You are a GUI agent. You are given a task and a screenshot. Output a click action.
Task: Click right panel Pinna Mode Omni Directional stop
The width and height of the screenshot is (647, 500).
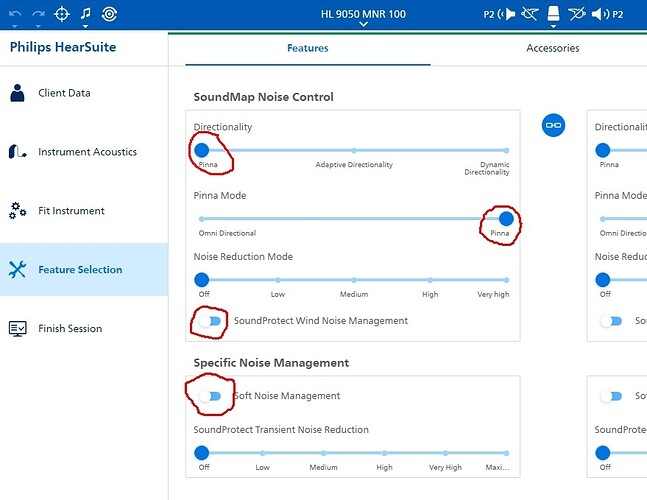coord(602,219)
